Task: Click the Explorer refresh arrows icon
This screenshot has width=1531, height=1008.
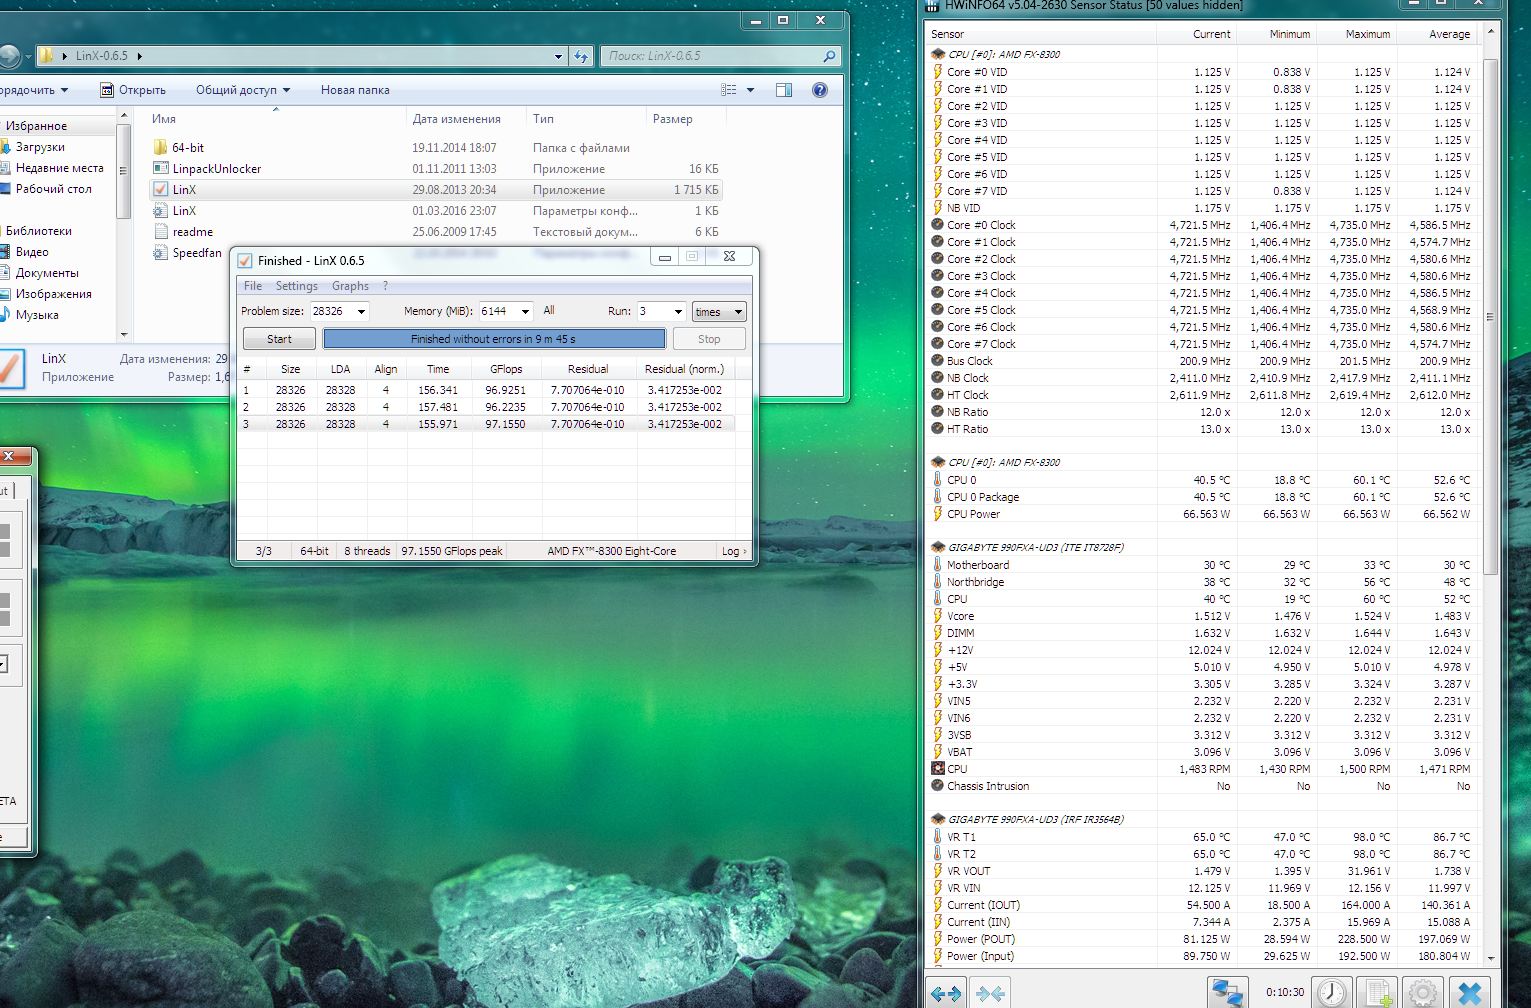Action: coord(581,56)
